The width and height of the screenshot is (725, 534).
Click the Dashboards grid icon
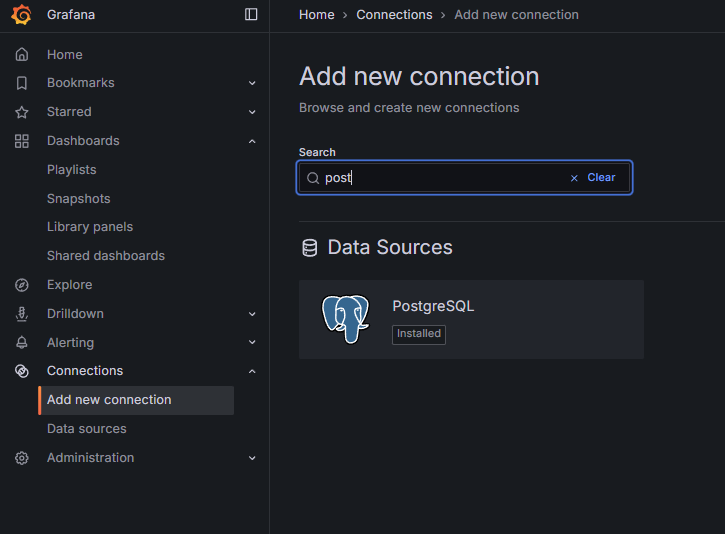coord(22,141)
